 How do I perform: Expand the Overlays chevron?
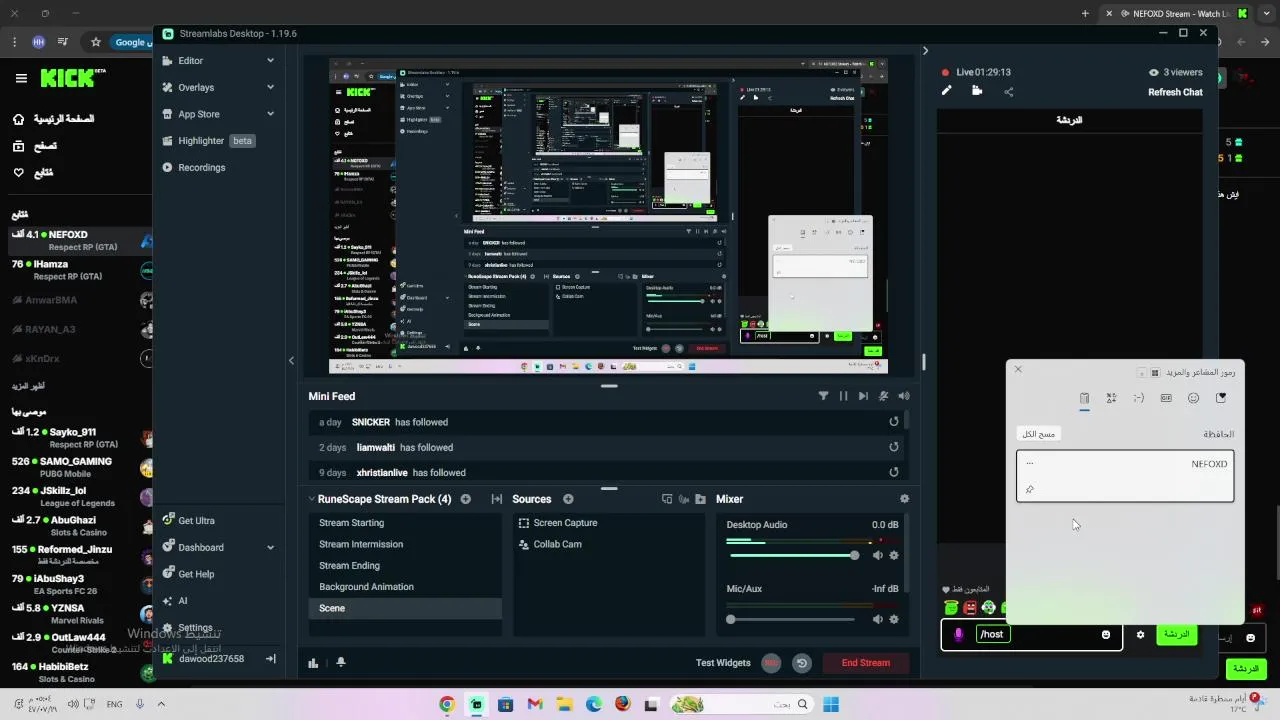click(270, 87)
